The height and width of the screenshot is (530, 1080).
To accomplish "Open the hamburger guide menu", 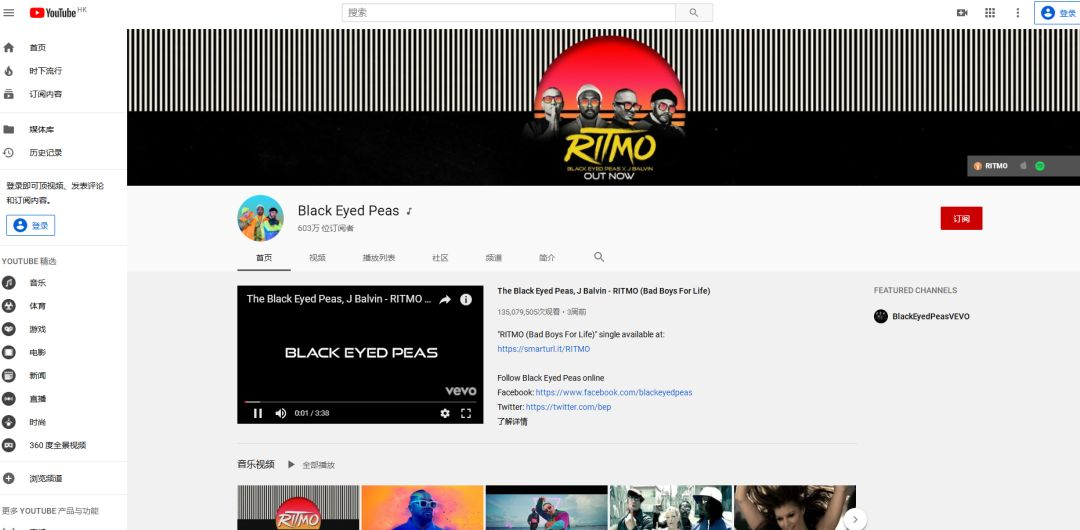I will pyautogui.click(x=9, y=12).
